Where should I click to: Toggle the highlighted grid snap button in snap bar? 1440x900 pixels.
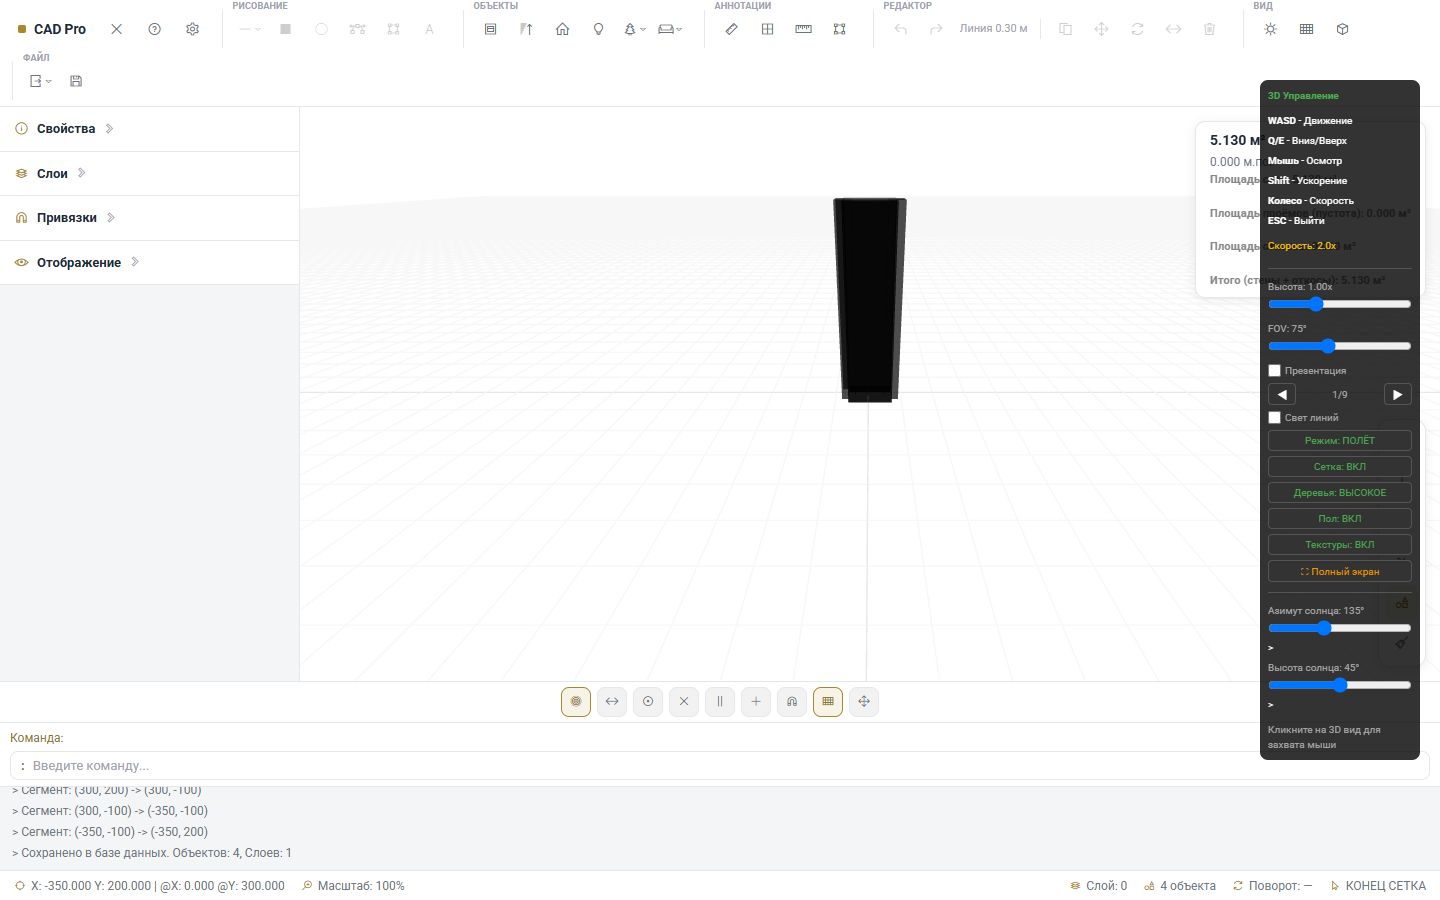pos(828,702)
